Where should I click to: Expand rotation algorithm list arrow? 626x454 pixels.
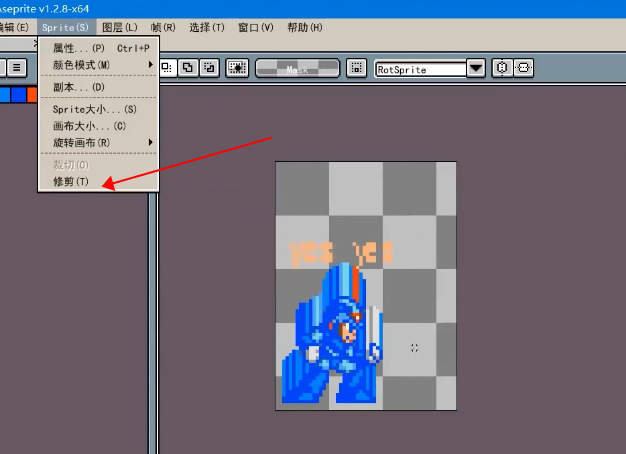click(x=476, y=68)
